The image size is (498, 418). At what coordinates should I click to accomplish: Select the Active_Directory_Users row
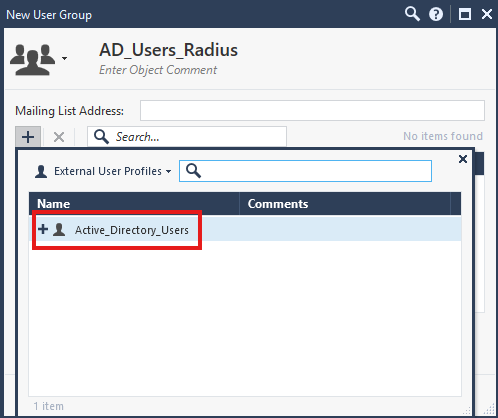(x=245, y=229)
